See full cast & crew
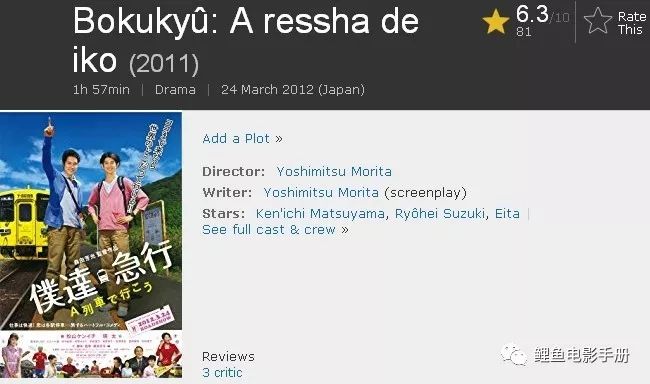 point(275,230)
